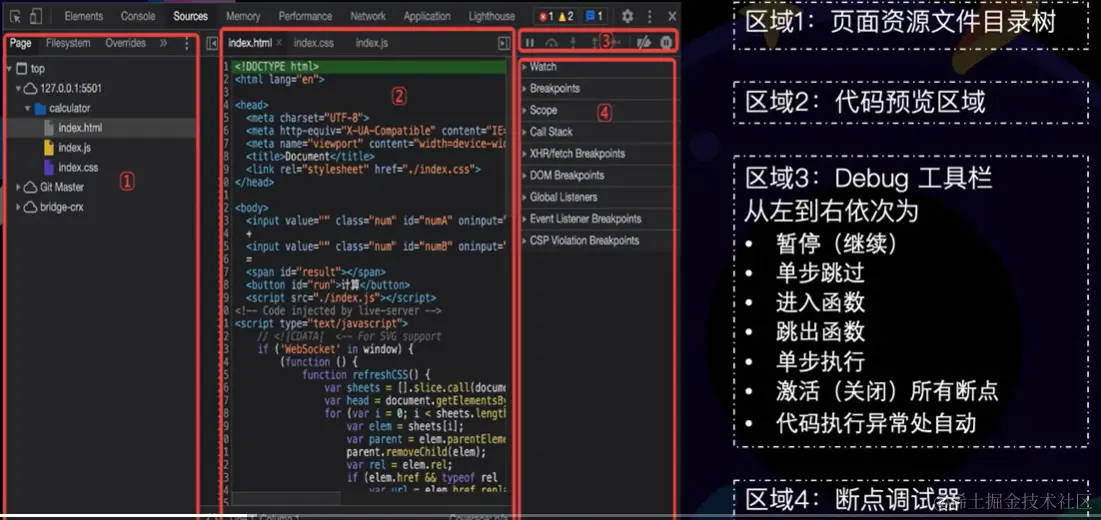
Task: Pause script execution in debugger toolbar
Action: (530, 43)
